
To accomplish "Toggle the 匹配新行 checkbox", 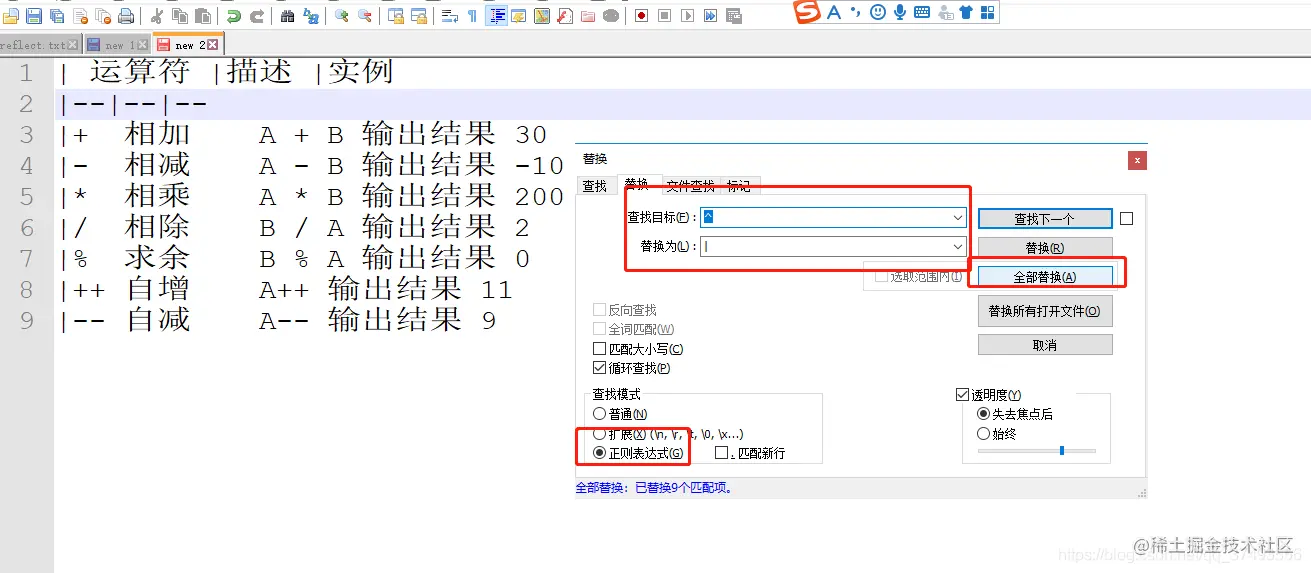I will pyautogui.click(x=722, y=453).
